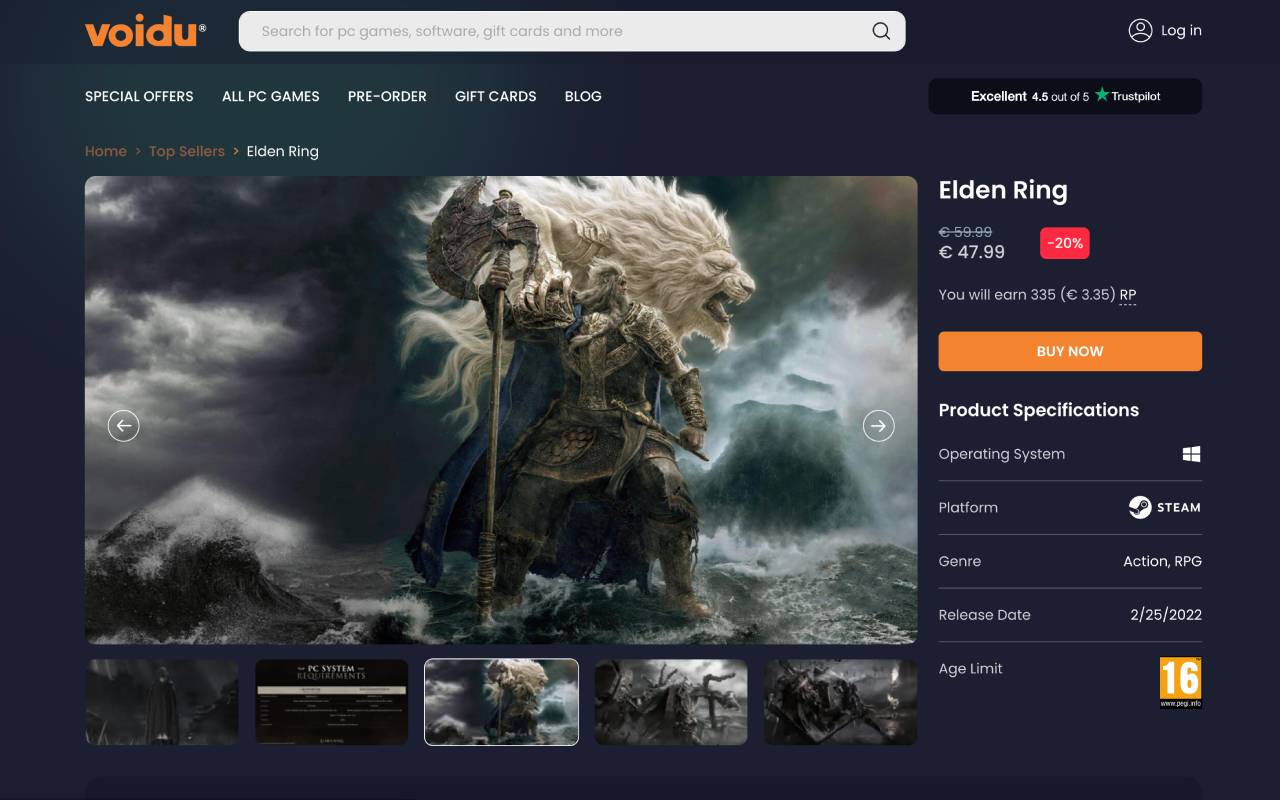Show next image with right arrow
Viewport: 1280px width, 800px height.
878,426
